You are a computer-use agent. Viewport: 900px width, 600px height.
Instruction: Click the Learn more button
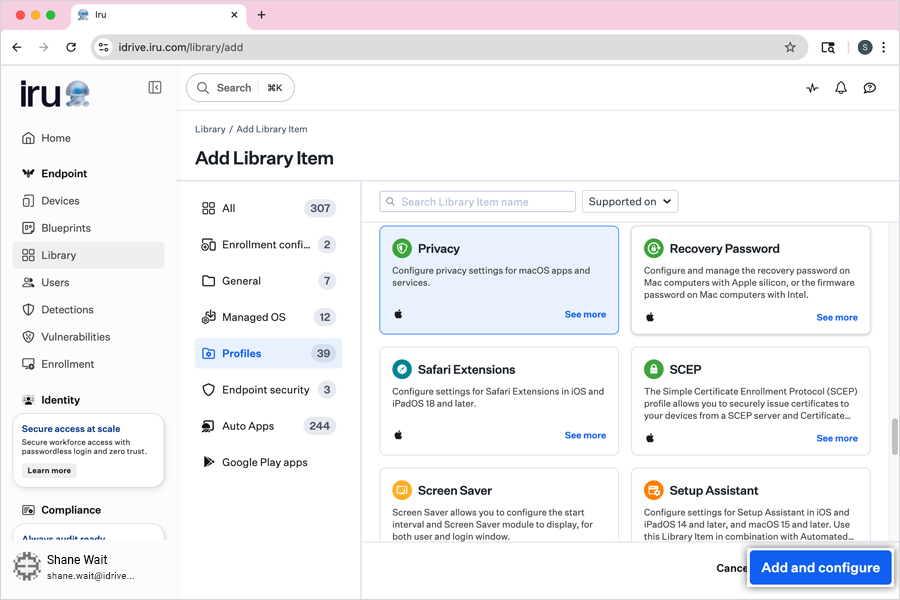tap(49, 471)
